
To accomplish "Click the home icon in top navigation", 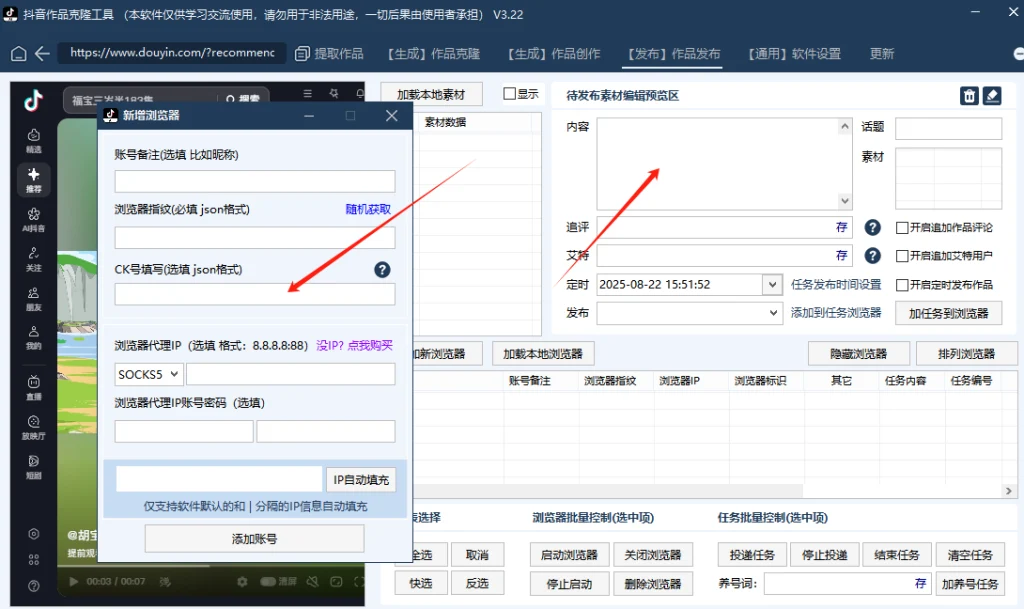I will [x=18, y=54].
